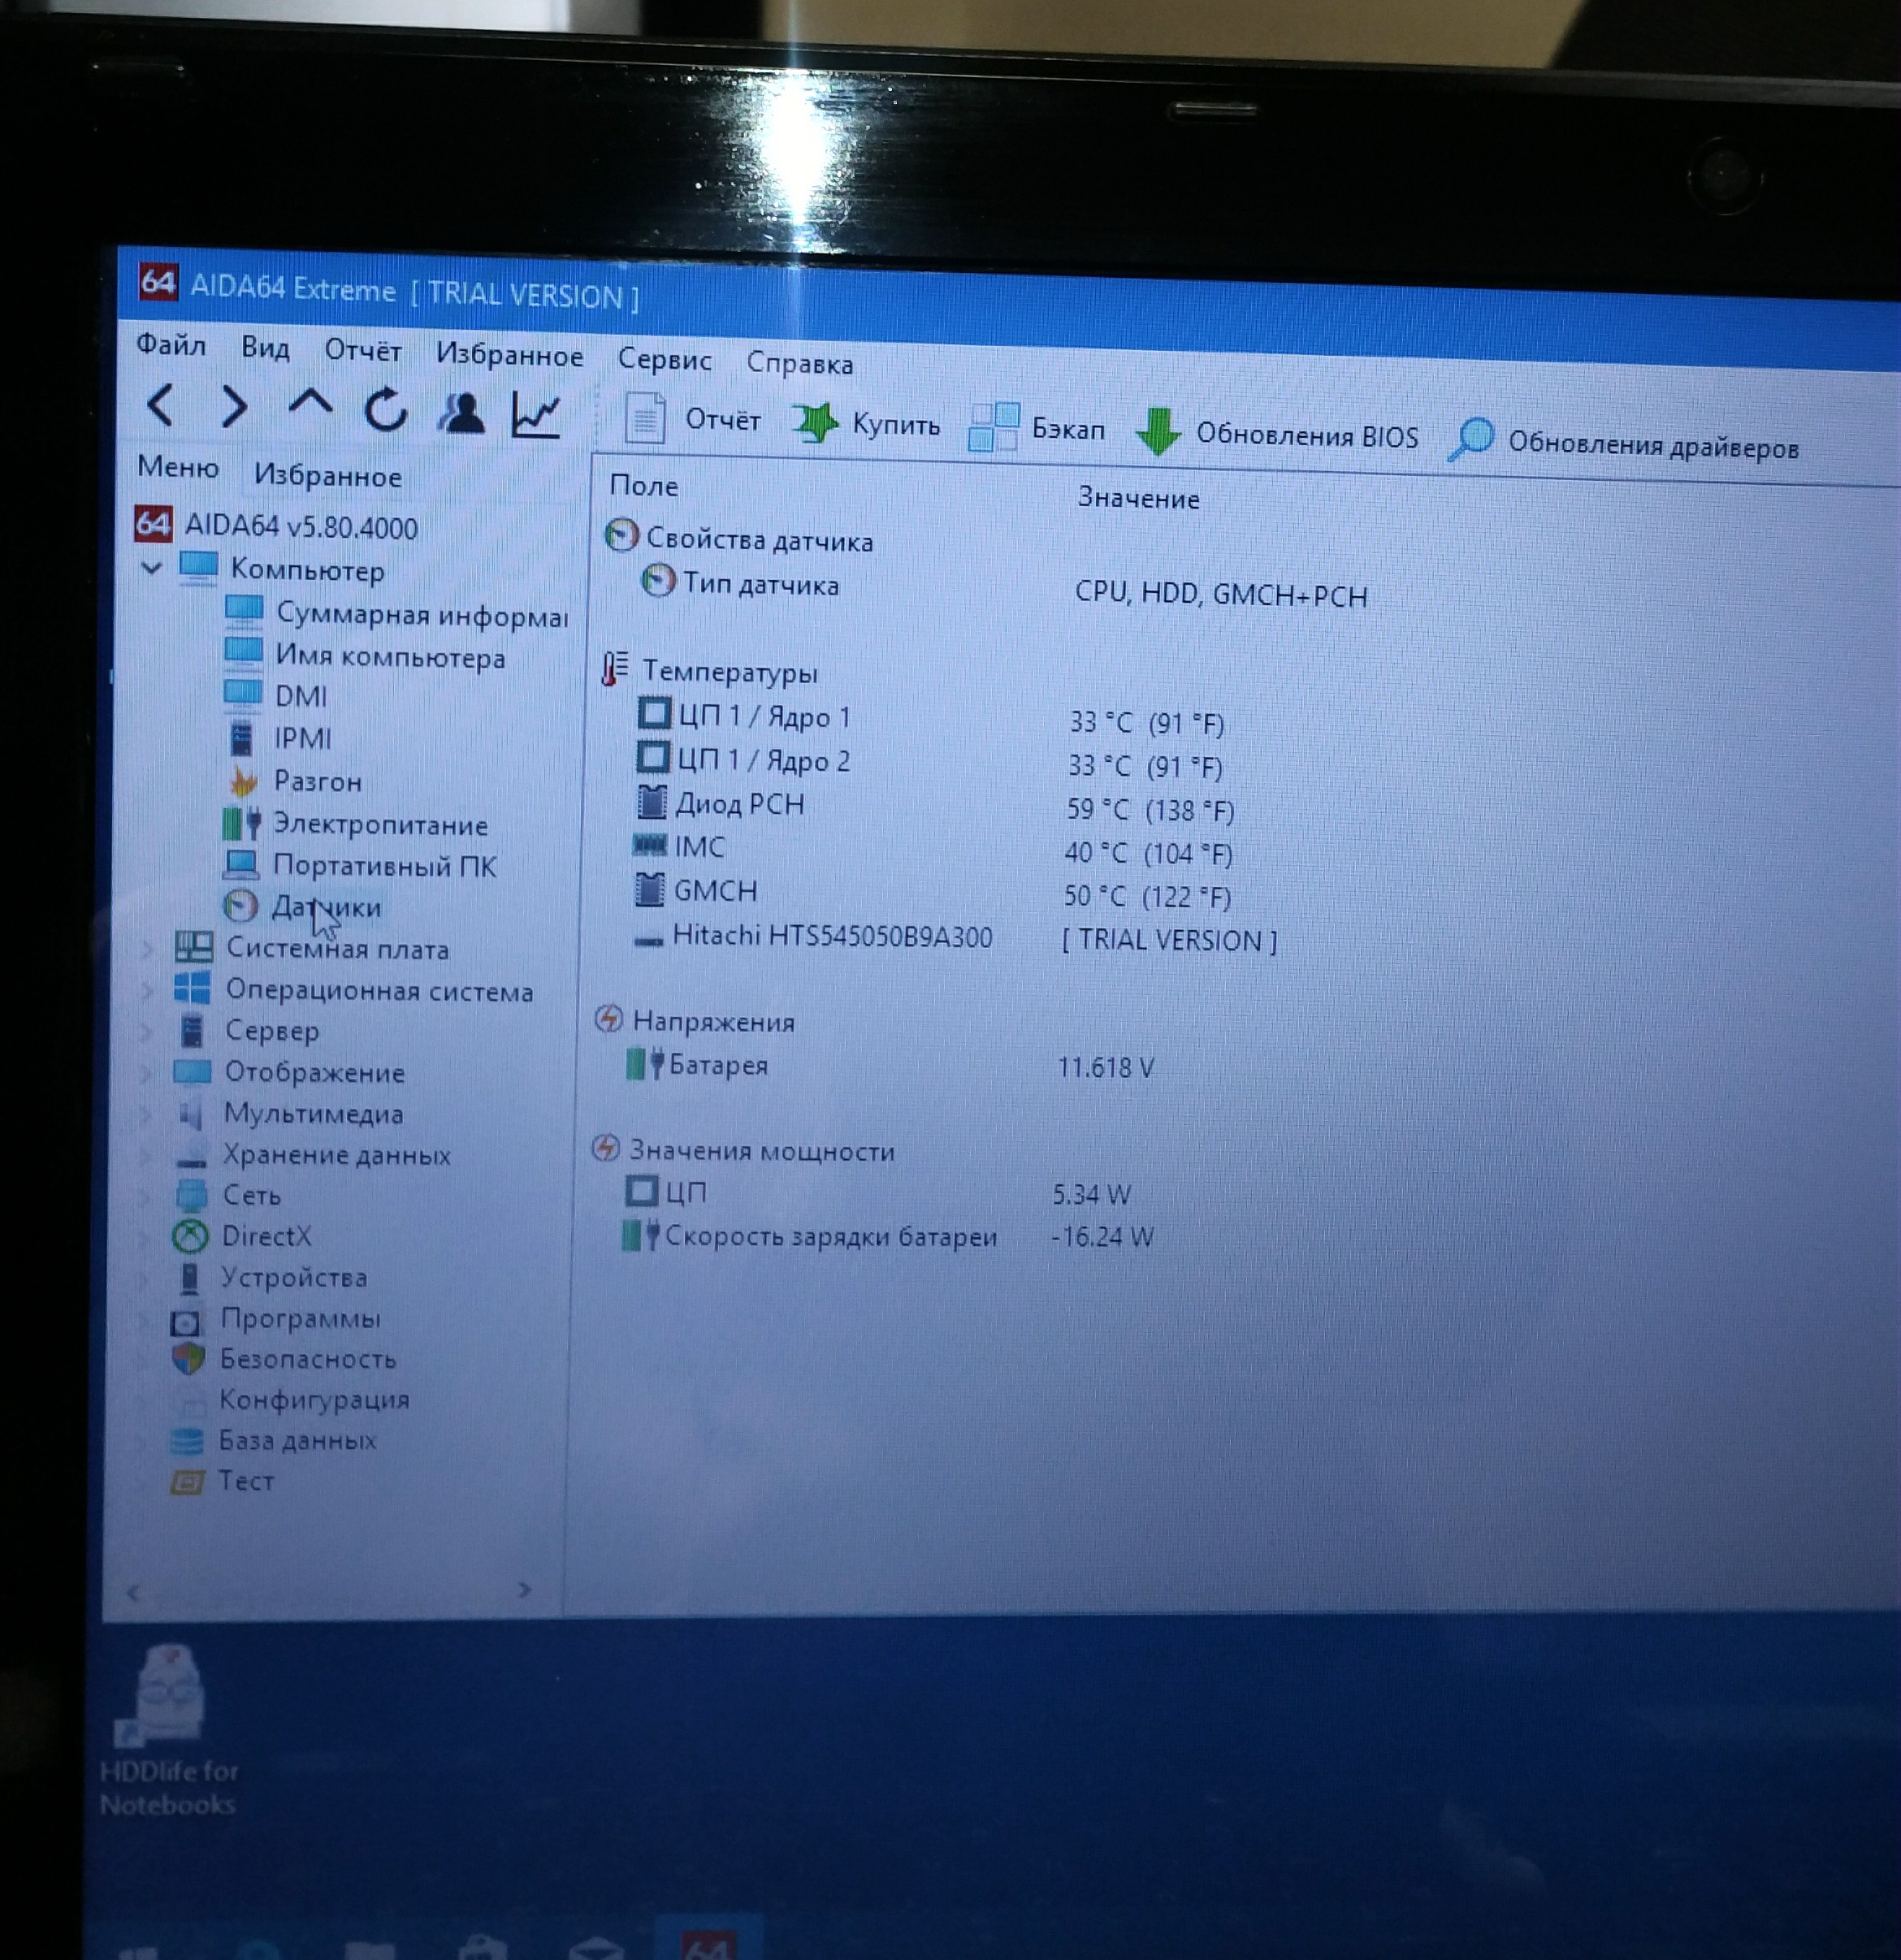This screenshot has height=1960, width=1901.
Task: Refresh the view with the circular arrow icon
Action: tap(386, 409)
